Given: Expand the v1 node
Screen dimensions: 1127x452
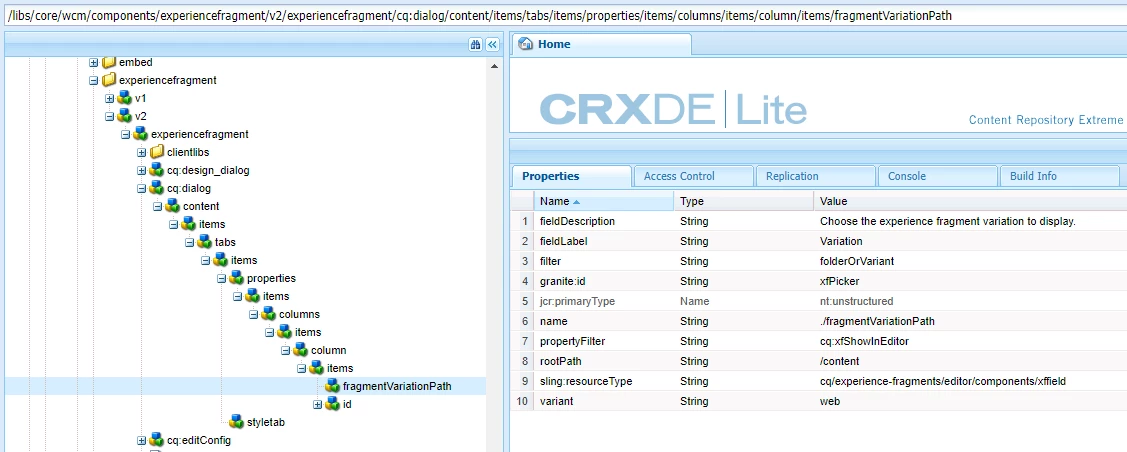Looking at the screenshot, I should [109, 98].
